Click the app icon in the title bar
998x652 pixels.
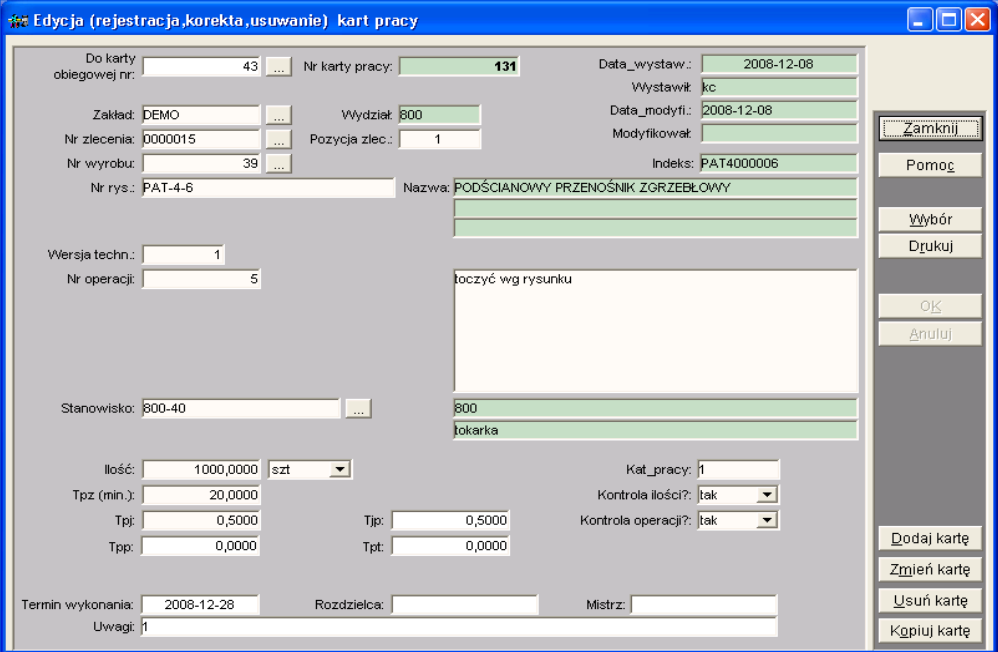click(17, 20)
